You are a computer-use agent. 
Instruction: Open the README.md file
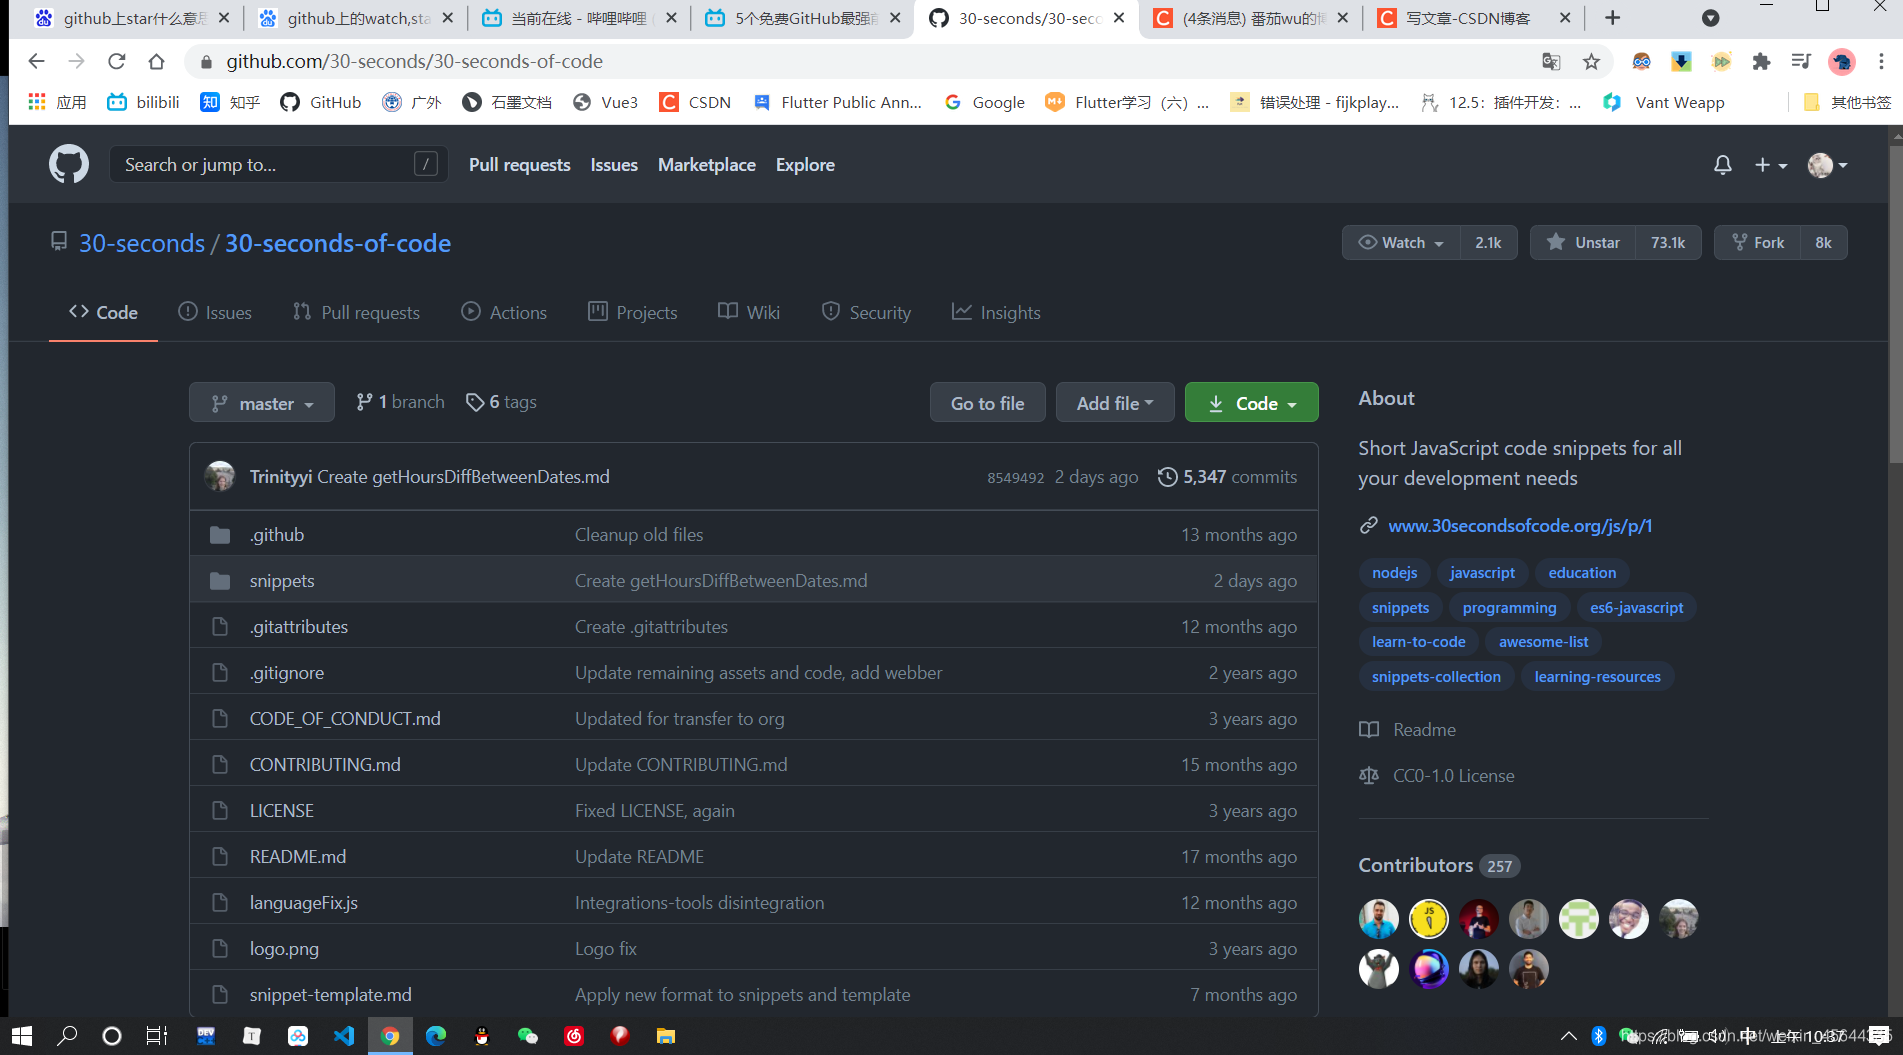pos(298,857)
